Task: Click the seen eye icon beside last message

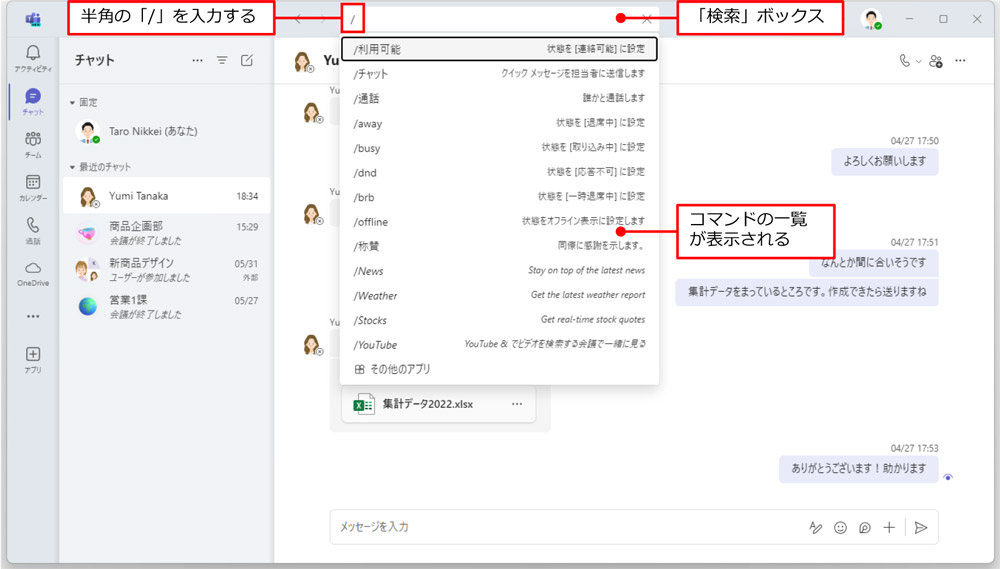Action: [948, 477]
